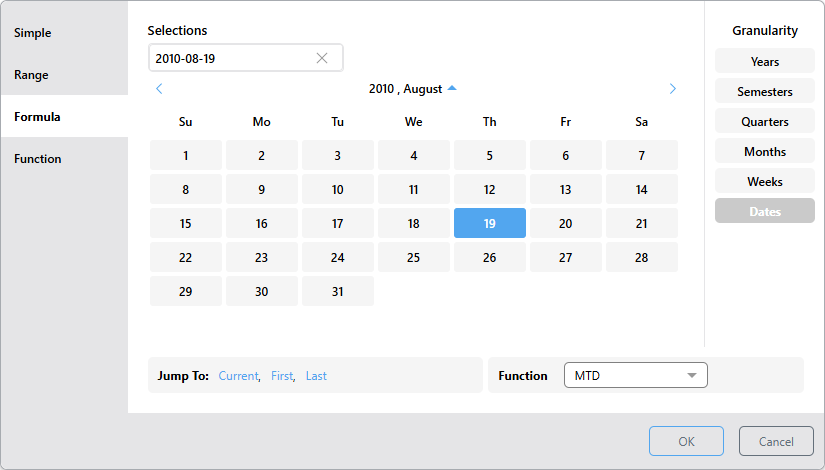
Task: Open the MTD Function dropdown
Action: pos(636,376)
